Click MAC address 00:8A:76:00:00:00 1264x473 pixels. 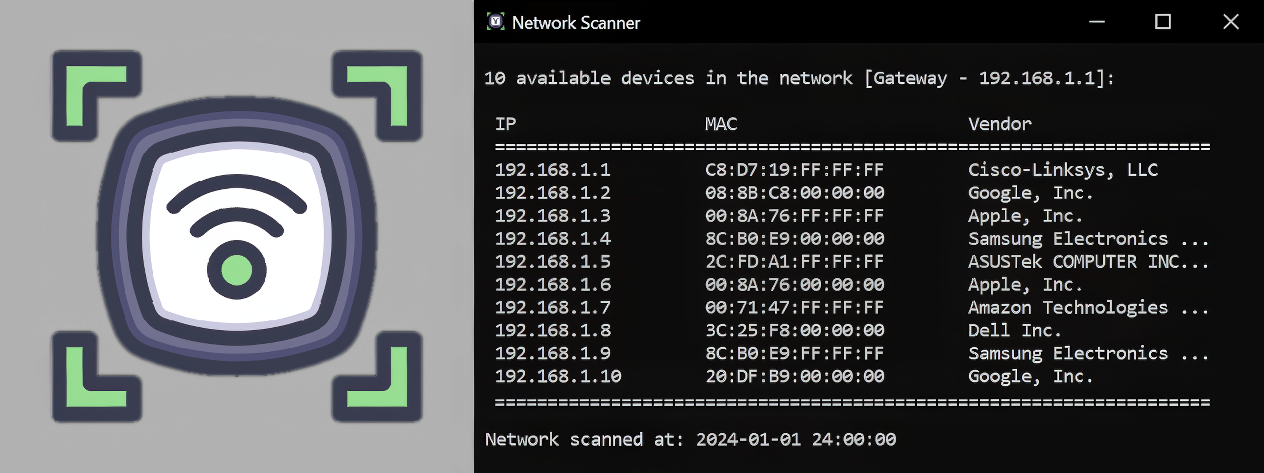coord(795,285)
